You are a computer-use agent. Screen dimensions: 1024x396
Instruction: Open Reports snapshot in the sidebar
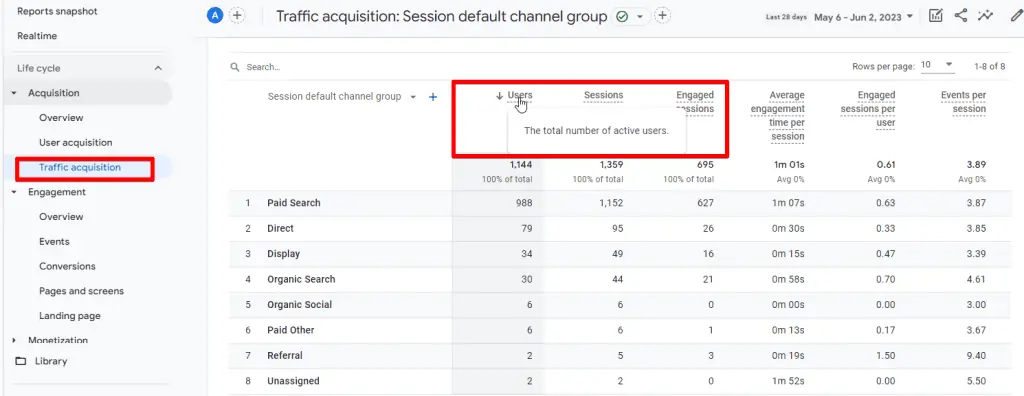pyautogui.click(x=57, y=11)
